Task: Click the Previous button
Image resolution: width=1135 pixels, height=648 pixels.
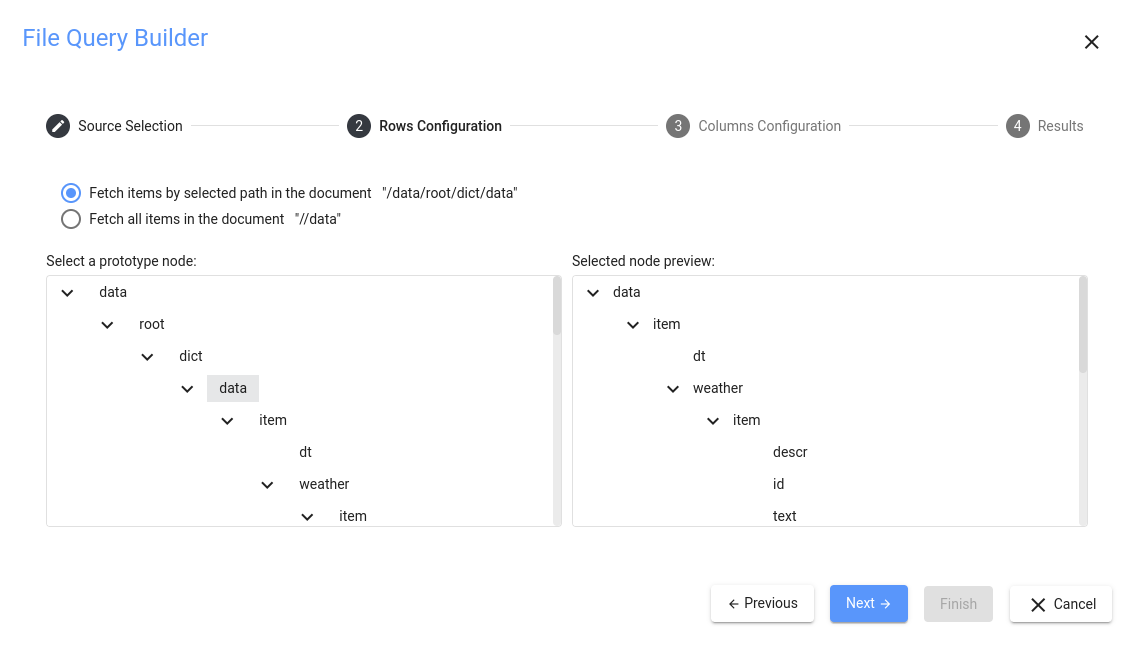Action: [762, 604]
